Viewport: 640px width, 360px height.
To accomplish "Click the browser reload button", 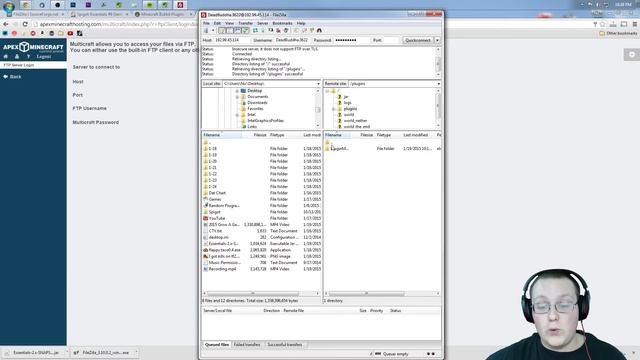I will tap(25, 24).
